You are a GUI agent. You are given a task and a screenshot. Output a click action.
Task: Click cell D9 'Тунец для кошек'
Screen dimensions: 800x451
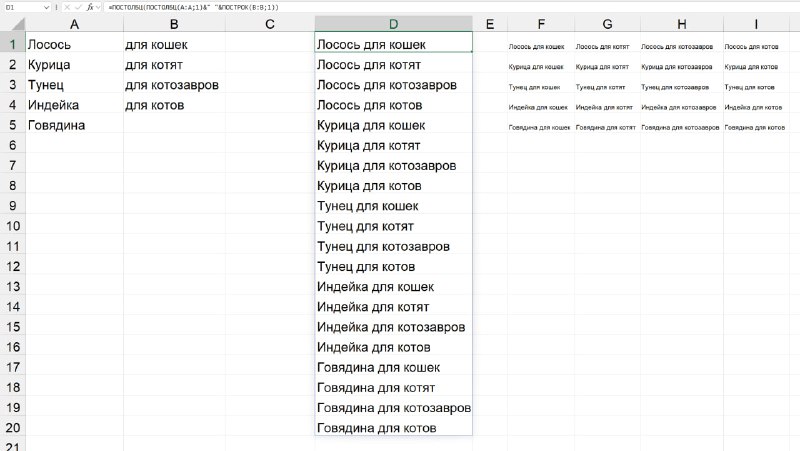[393, 206]
